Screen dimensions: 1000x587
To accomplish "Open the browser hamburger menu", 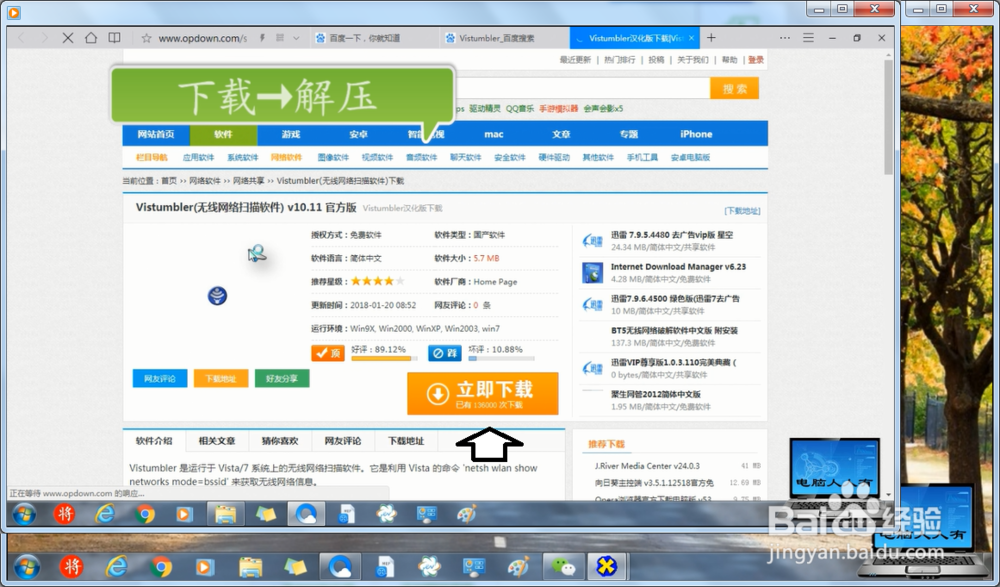I will tap(808, 38).
